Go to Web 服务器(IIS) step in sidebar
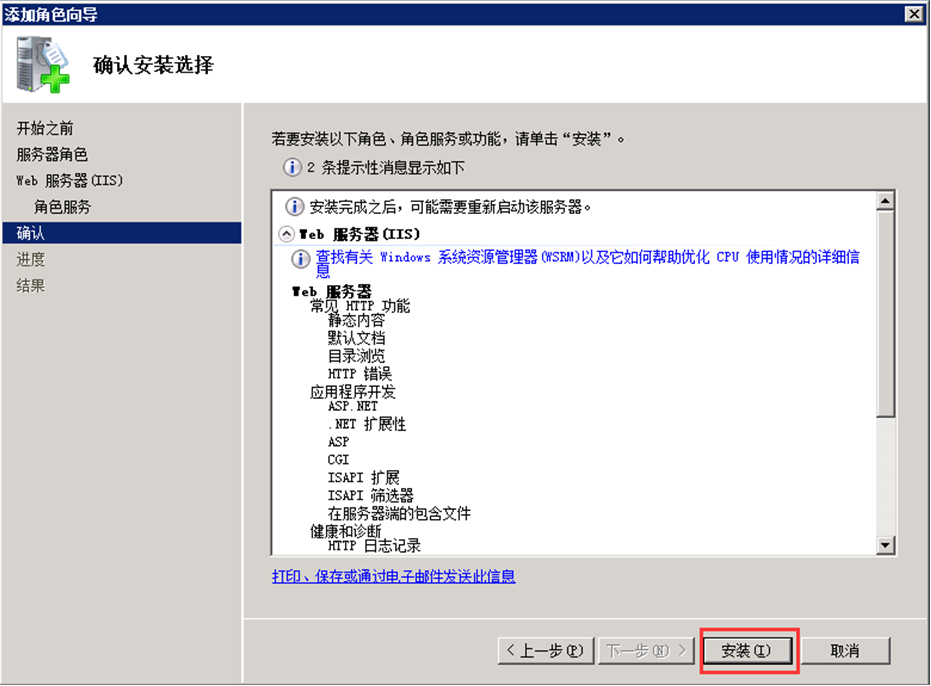The image size is (931, 686). 70,181
